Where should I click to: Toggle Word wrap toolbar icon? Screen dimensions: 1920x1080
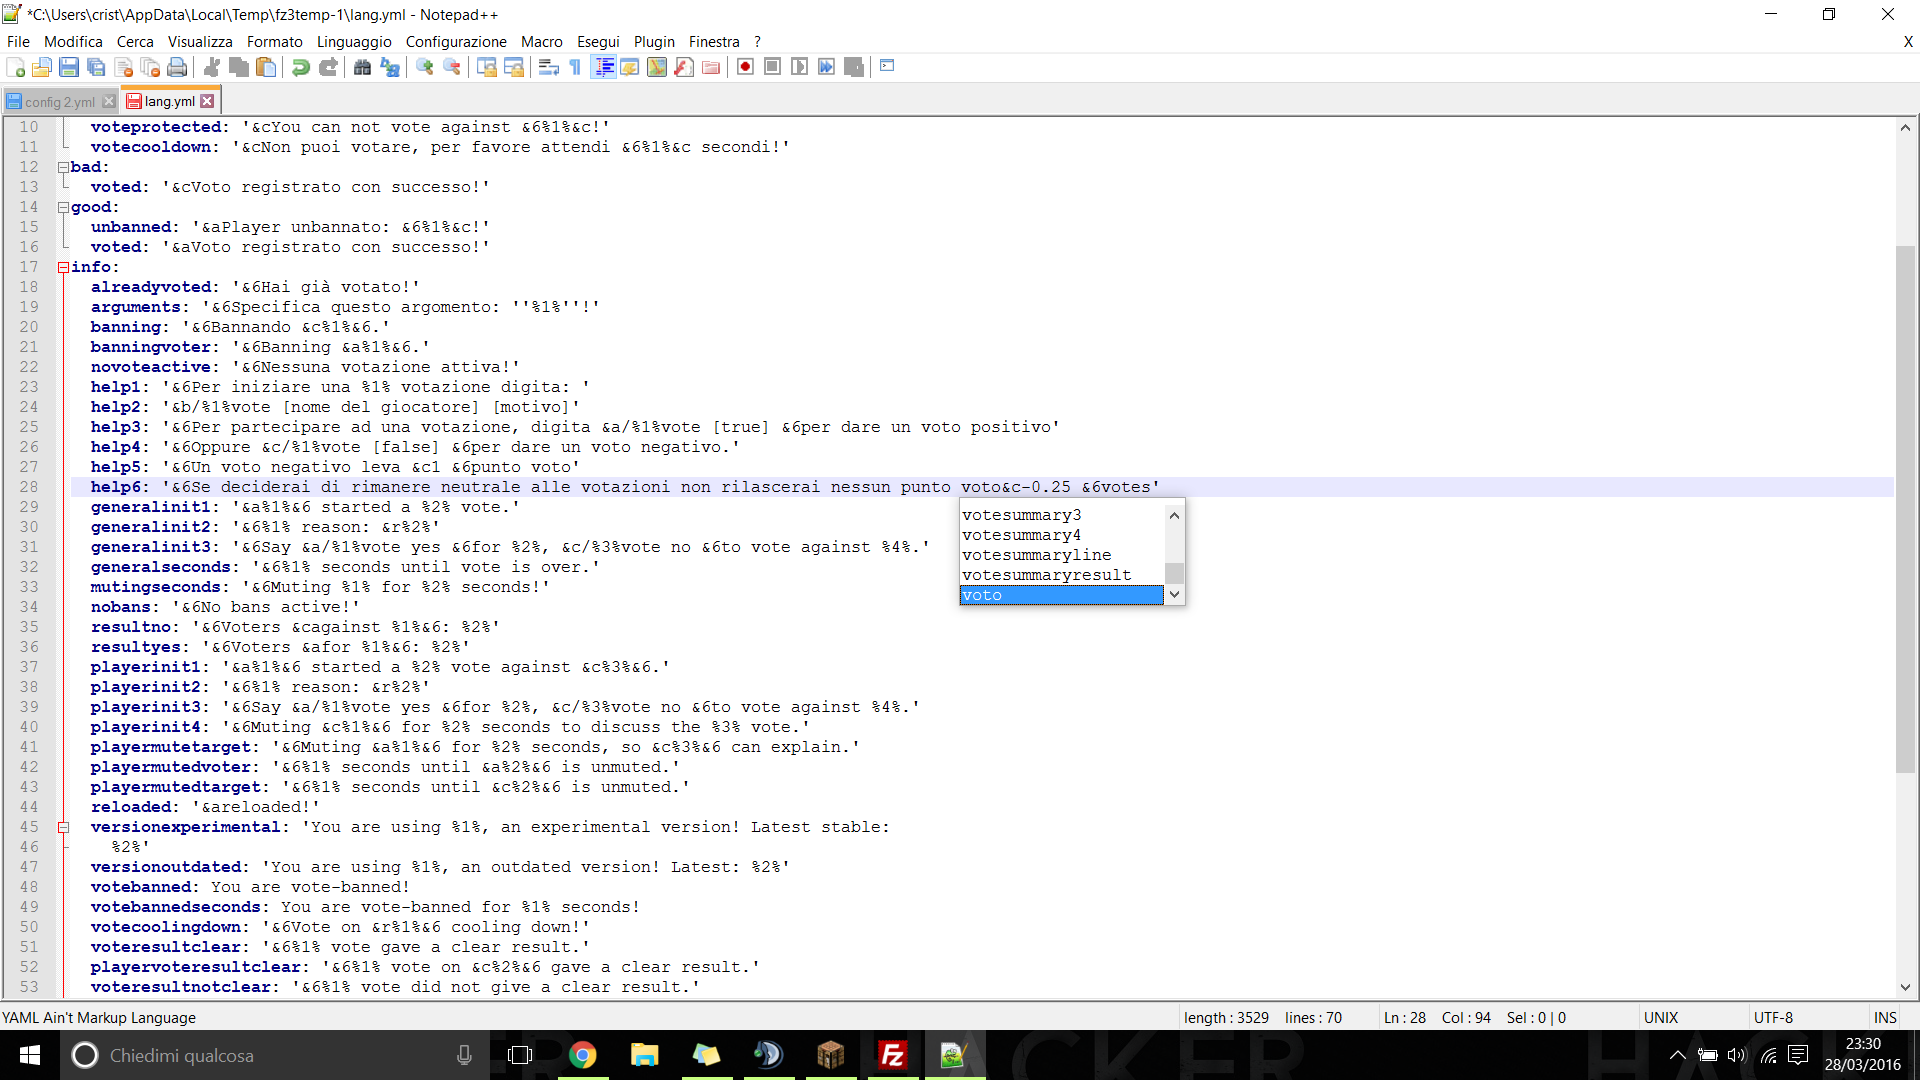548,67
